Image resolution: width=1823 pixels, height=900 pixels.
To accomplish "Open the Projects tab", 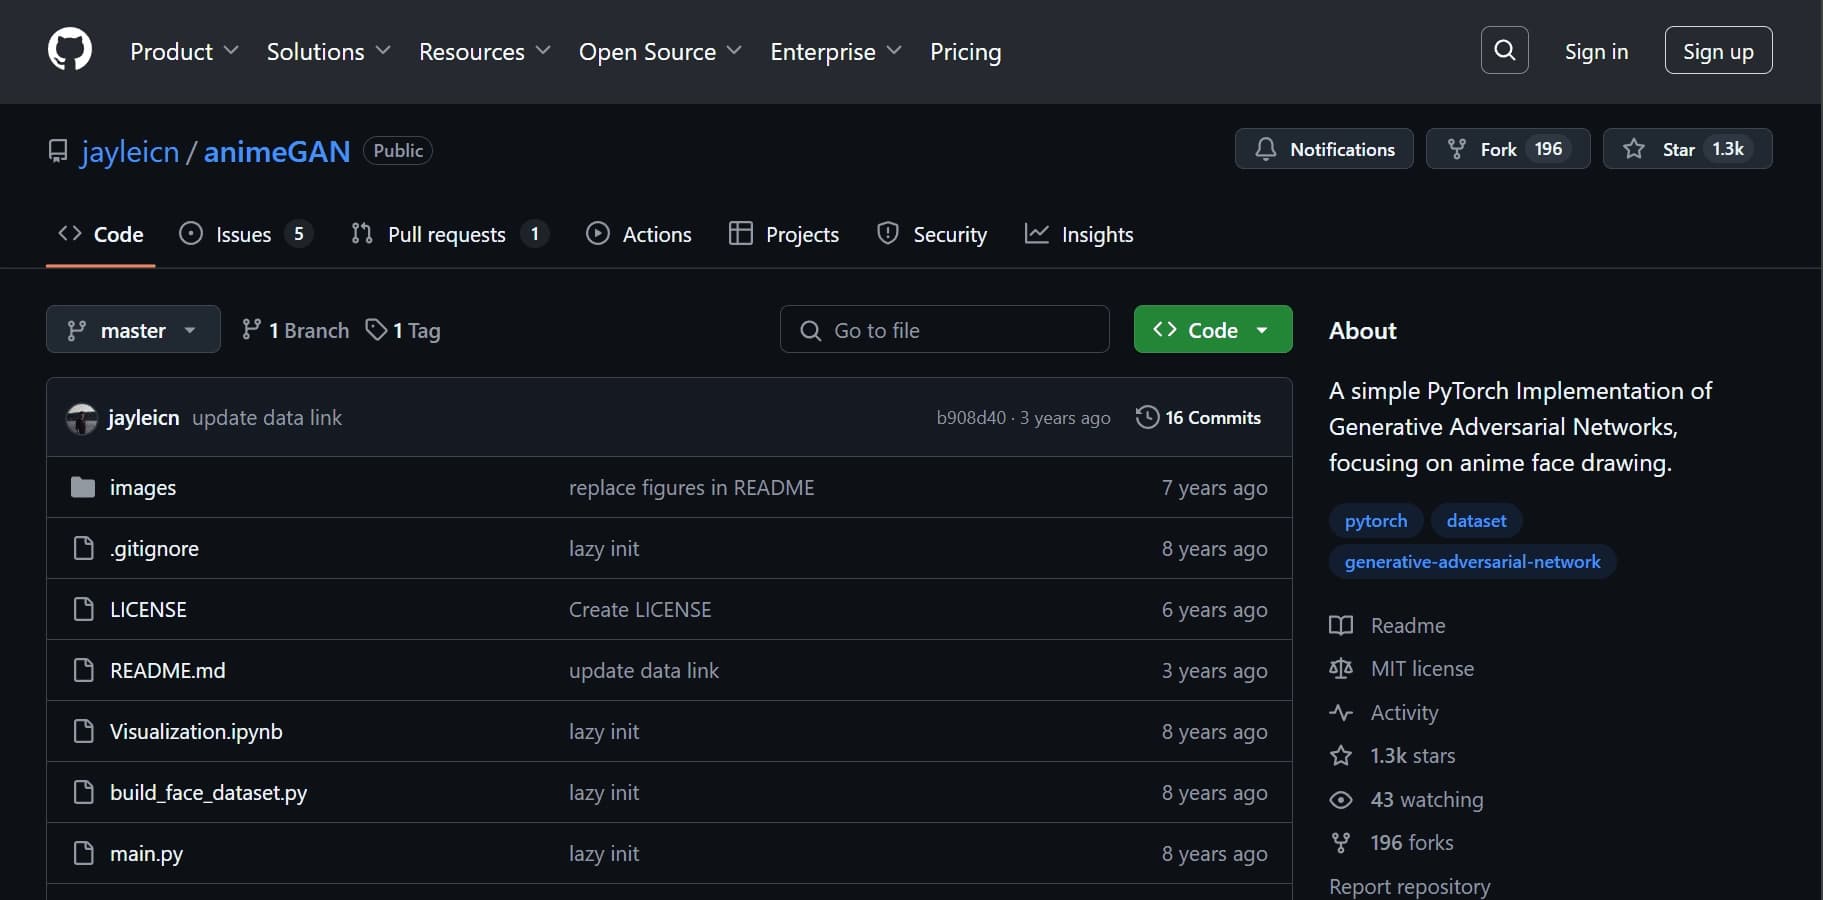I will [784, 234].
